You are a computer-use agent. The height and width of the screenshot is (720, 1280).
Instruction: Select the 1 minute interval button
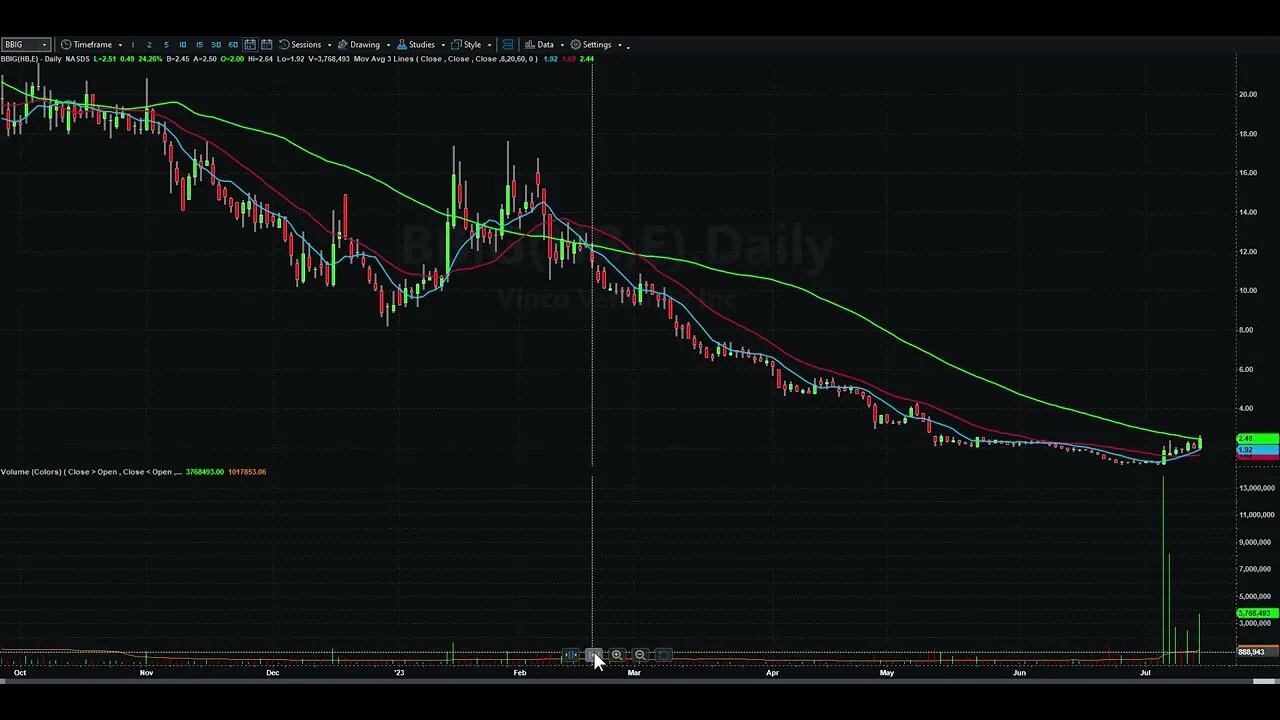tap(133, 45)
